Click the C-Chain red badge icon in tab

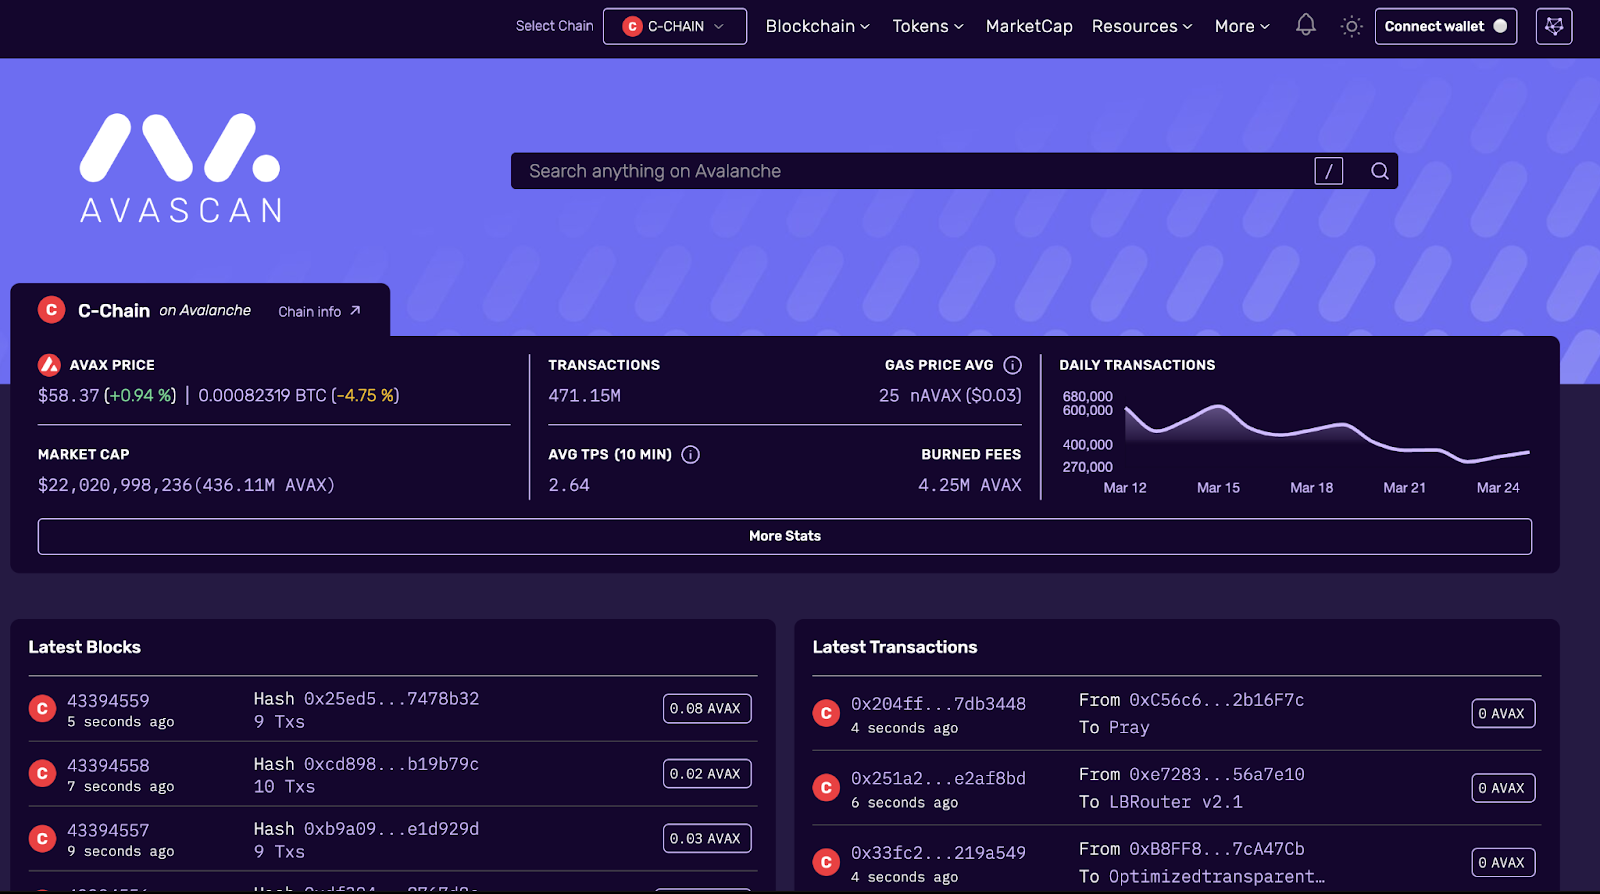coord(51,310)
